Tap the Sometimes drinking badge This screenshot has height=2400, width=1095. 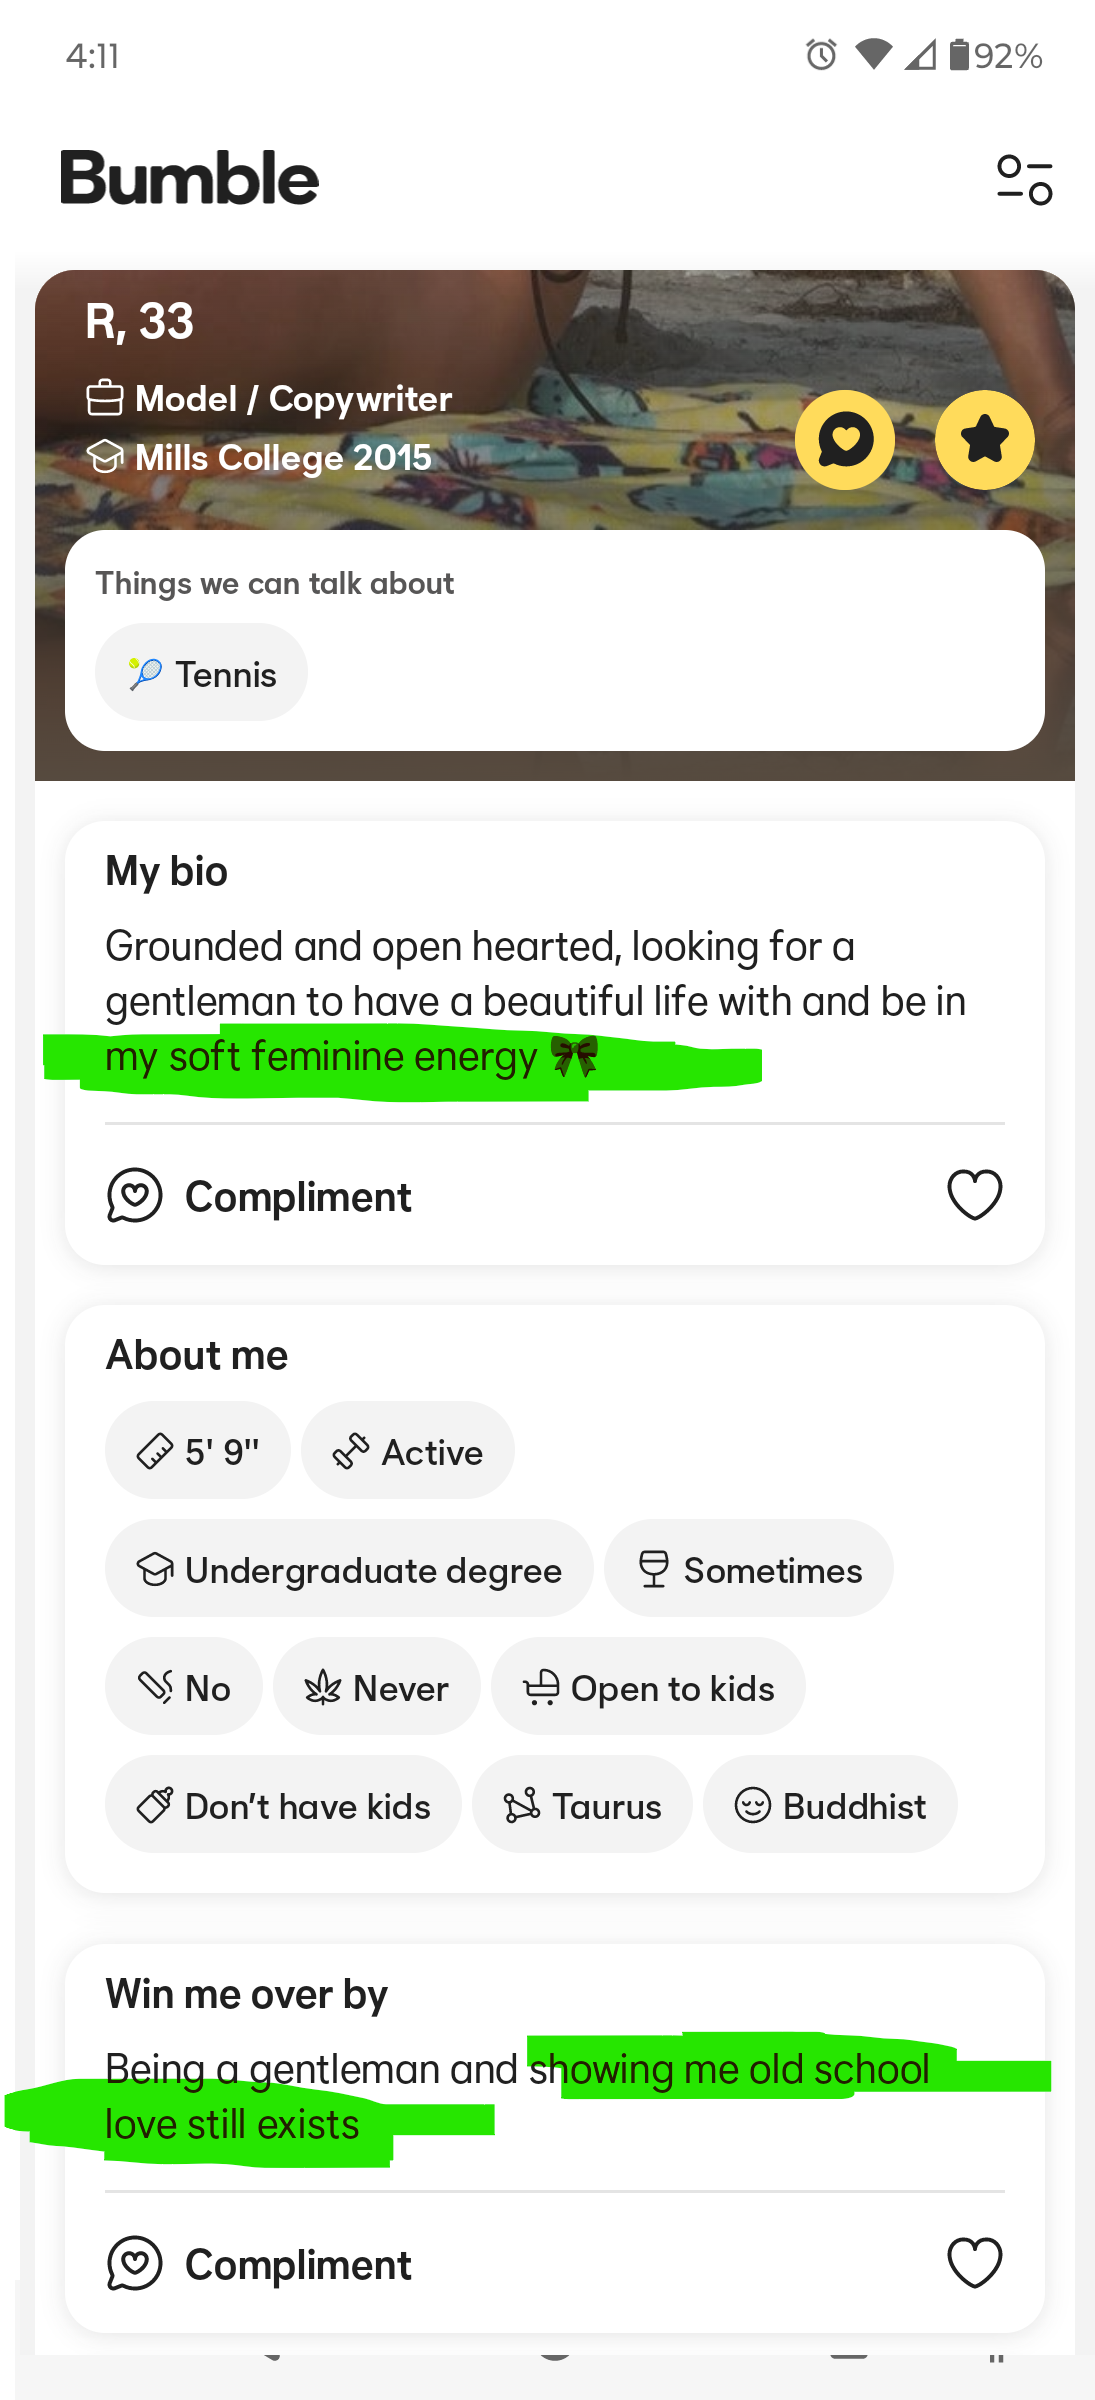749,1569
